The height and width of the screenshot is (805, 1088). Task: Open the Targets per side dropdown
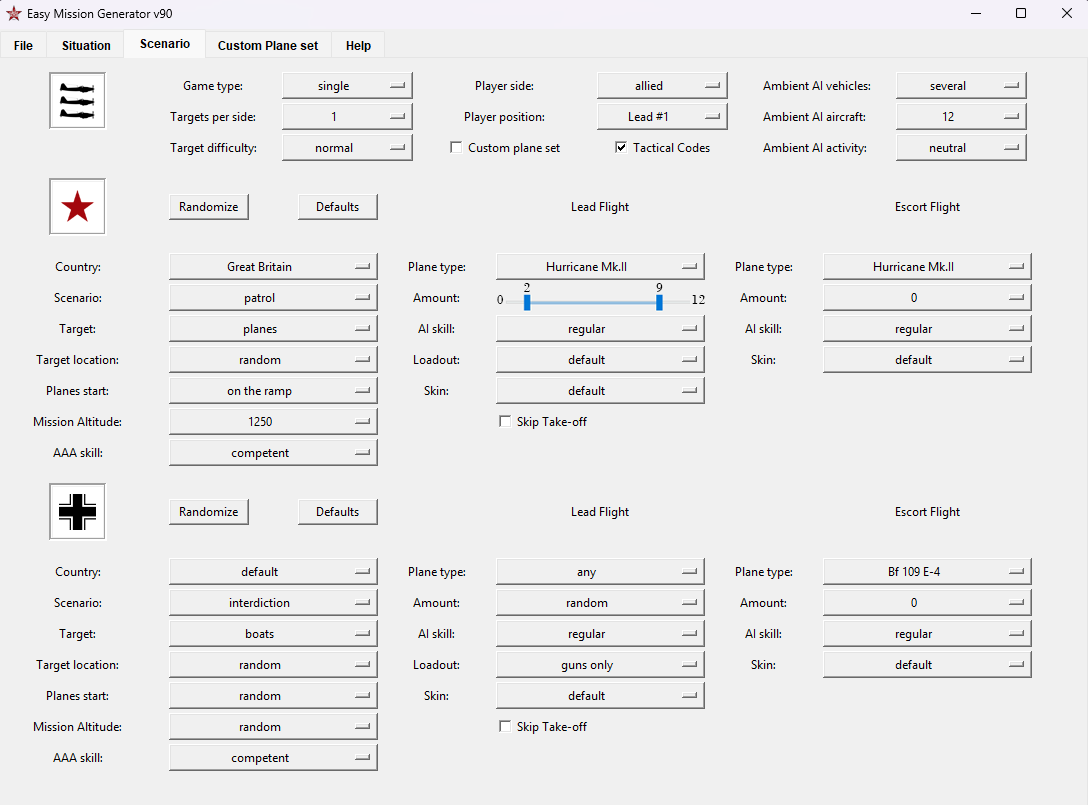click(347, 117)
